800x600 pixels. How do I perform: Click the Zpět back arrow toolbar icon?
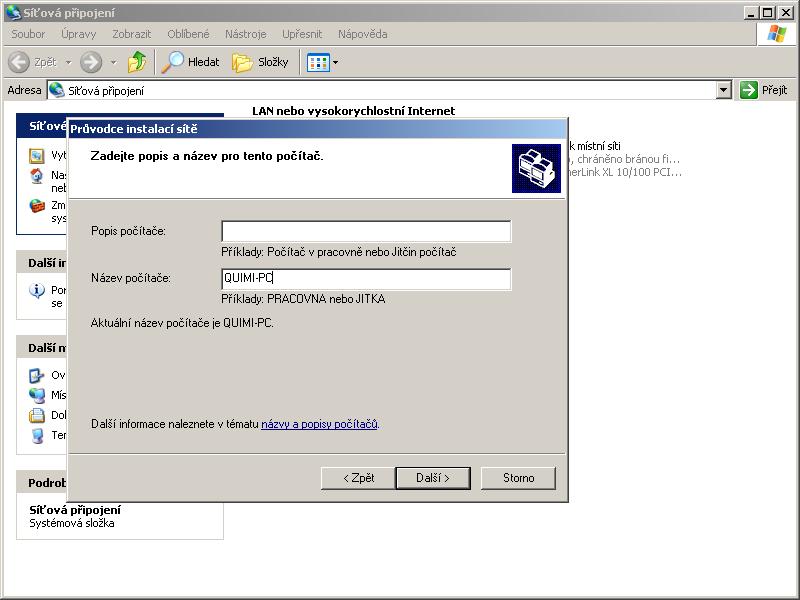pos(19,62)
